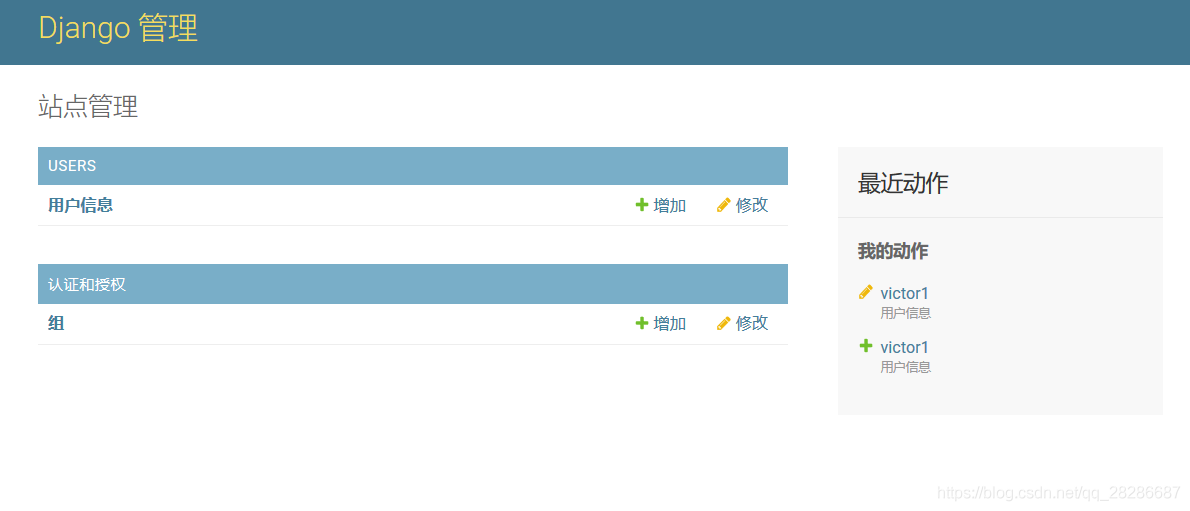Open the added victor1 recent action
The height and width of the screenshot is (511, 1190).
(x=905, y=347)
